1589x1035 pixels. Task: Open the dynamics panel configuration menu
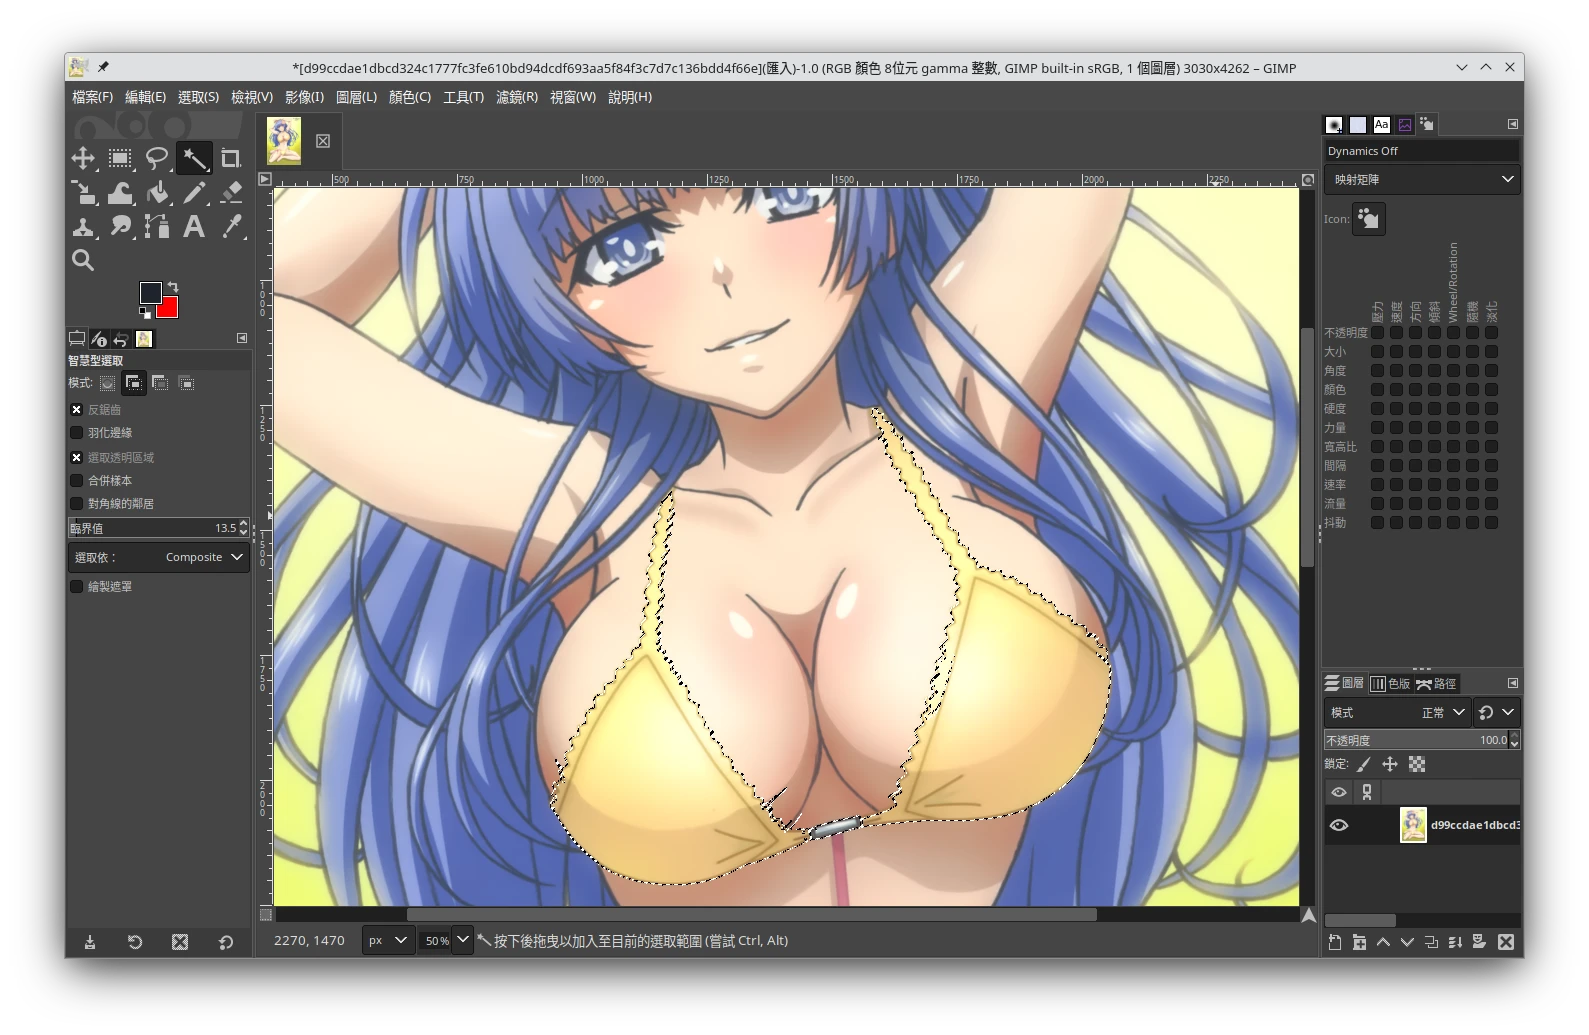pos(1512,124)
